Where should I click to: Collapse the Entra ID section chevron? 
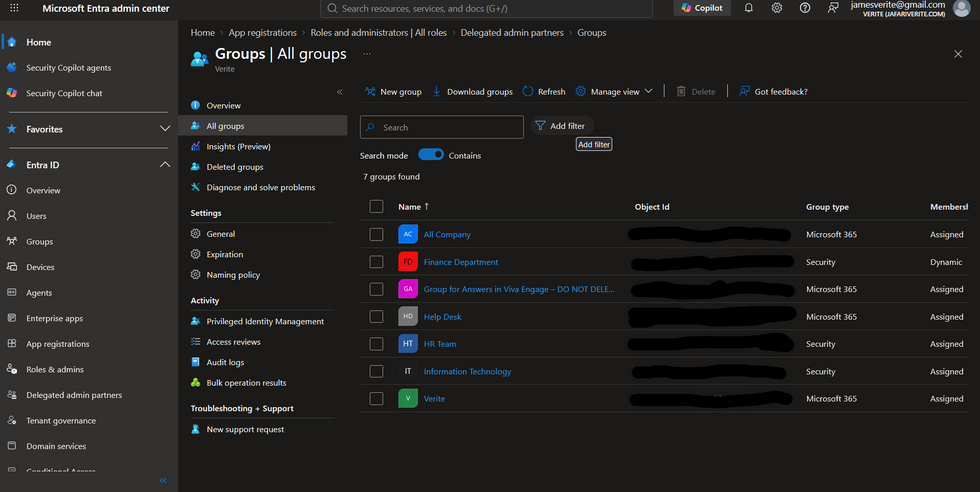164,164
